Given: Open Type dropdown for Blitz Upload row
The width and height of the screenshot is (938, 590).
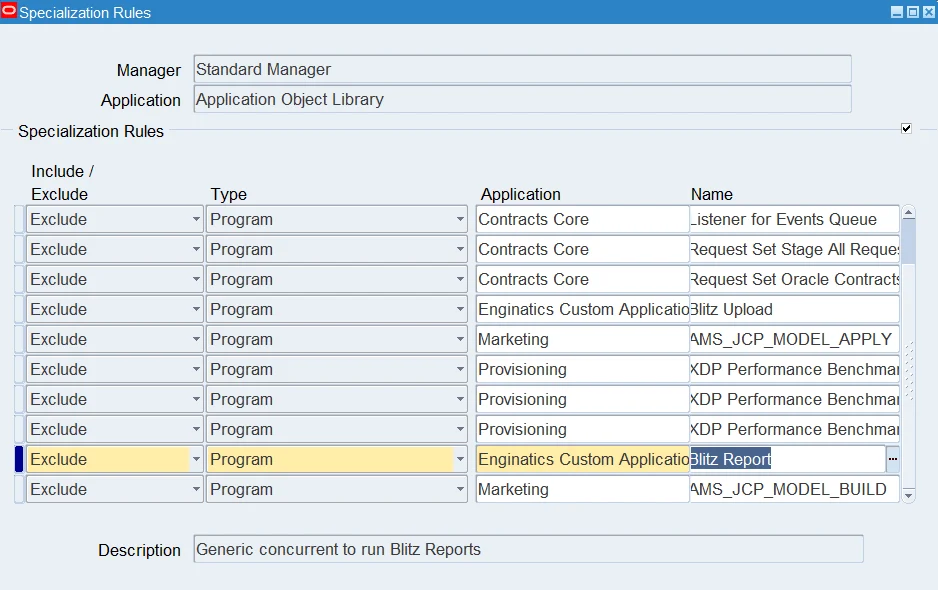Looking at the screenshot, I should 460,309.
